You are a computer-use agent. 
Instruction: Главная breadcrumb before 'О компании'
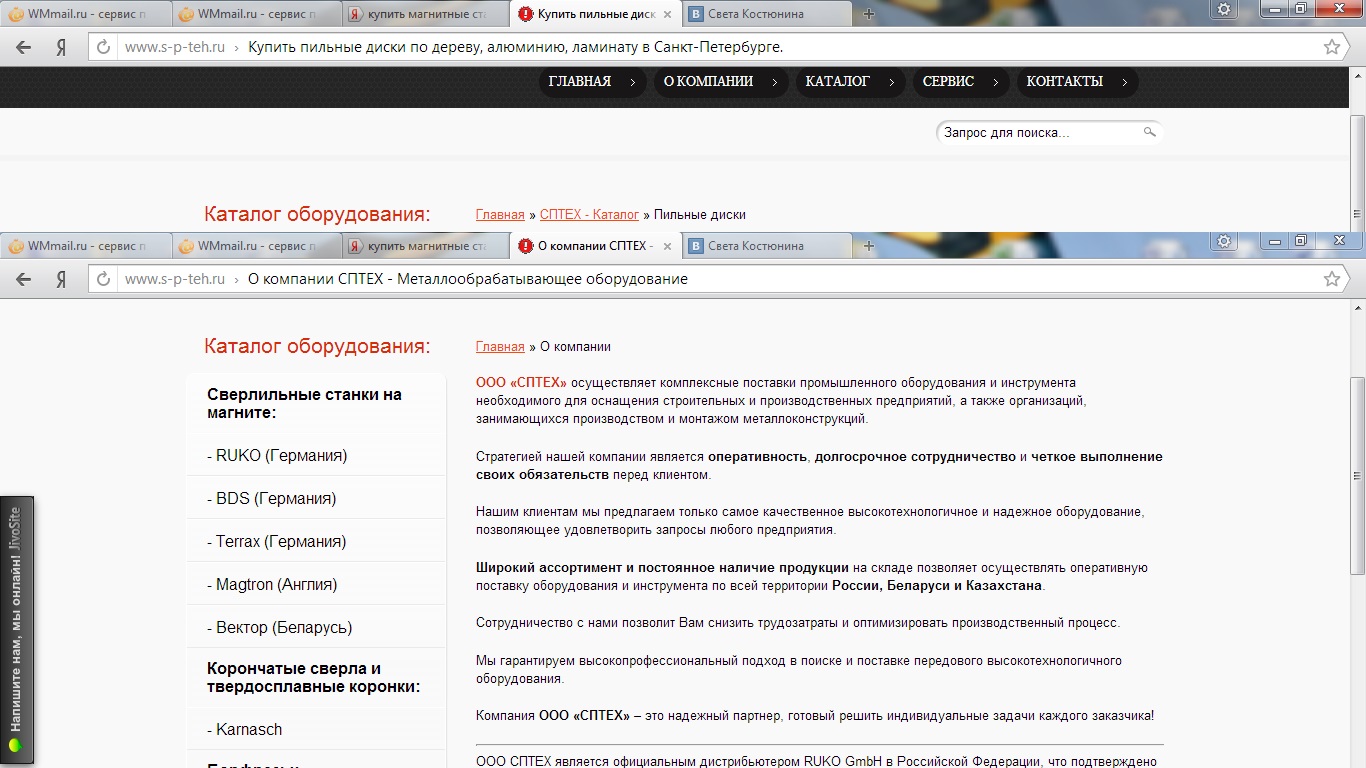click(500, 347)
